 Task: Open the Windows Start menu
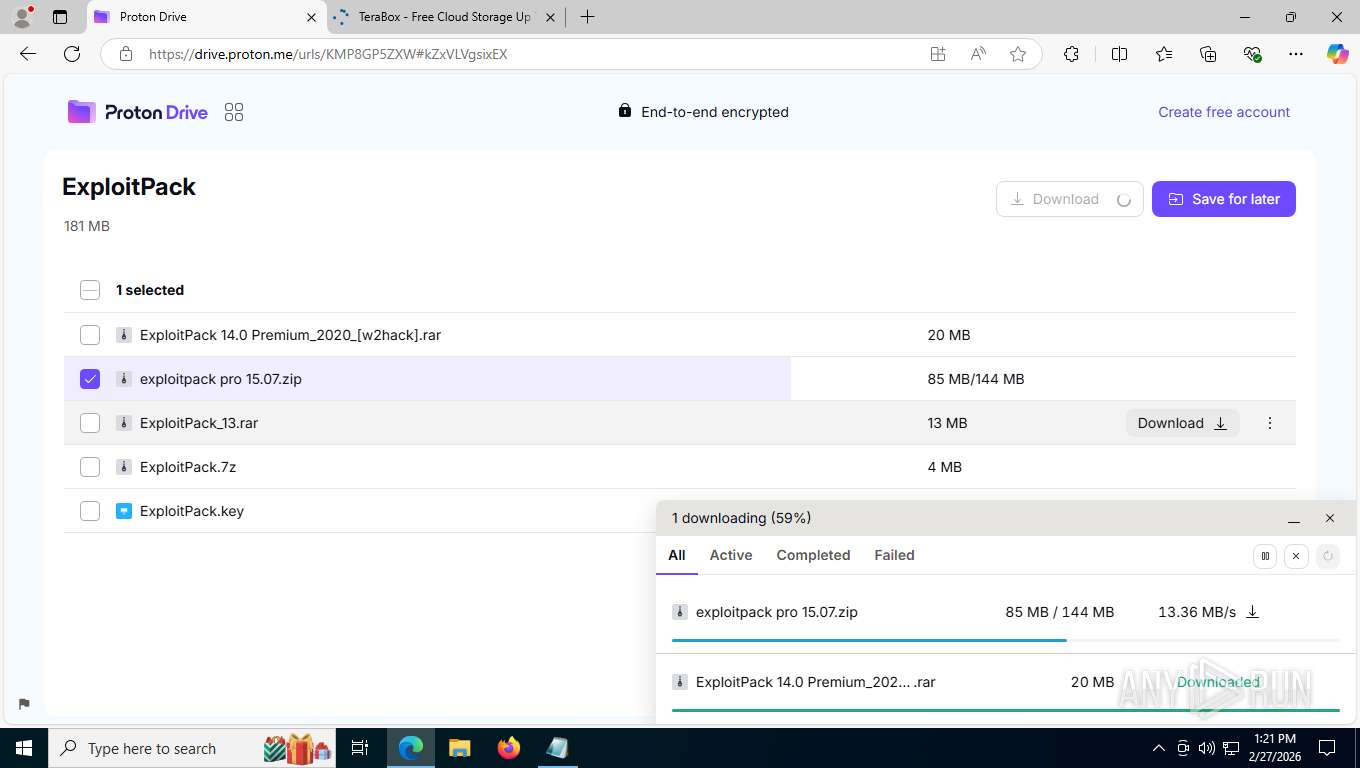click(23, 748)
